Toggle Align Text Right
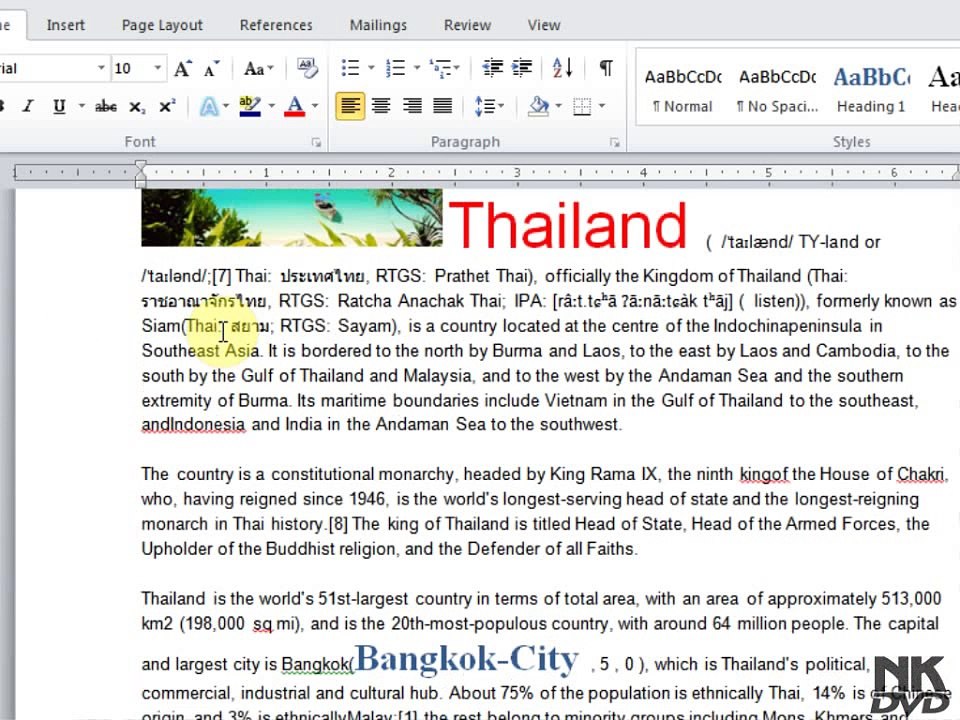This screenshot has width=960, height=720. (412, 107)
